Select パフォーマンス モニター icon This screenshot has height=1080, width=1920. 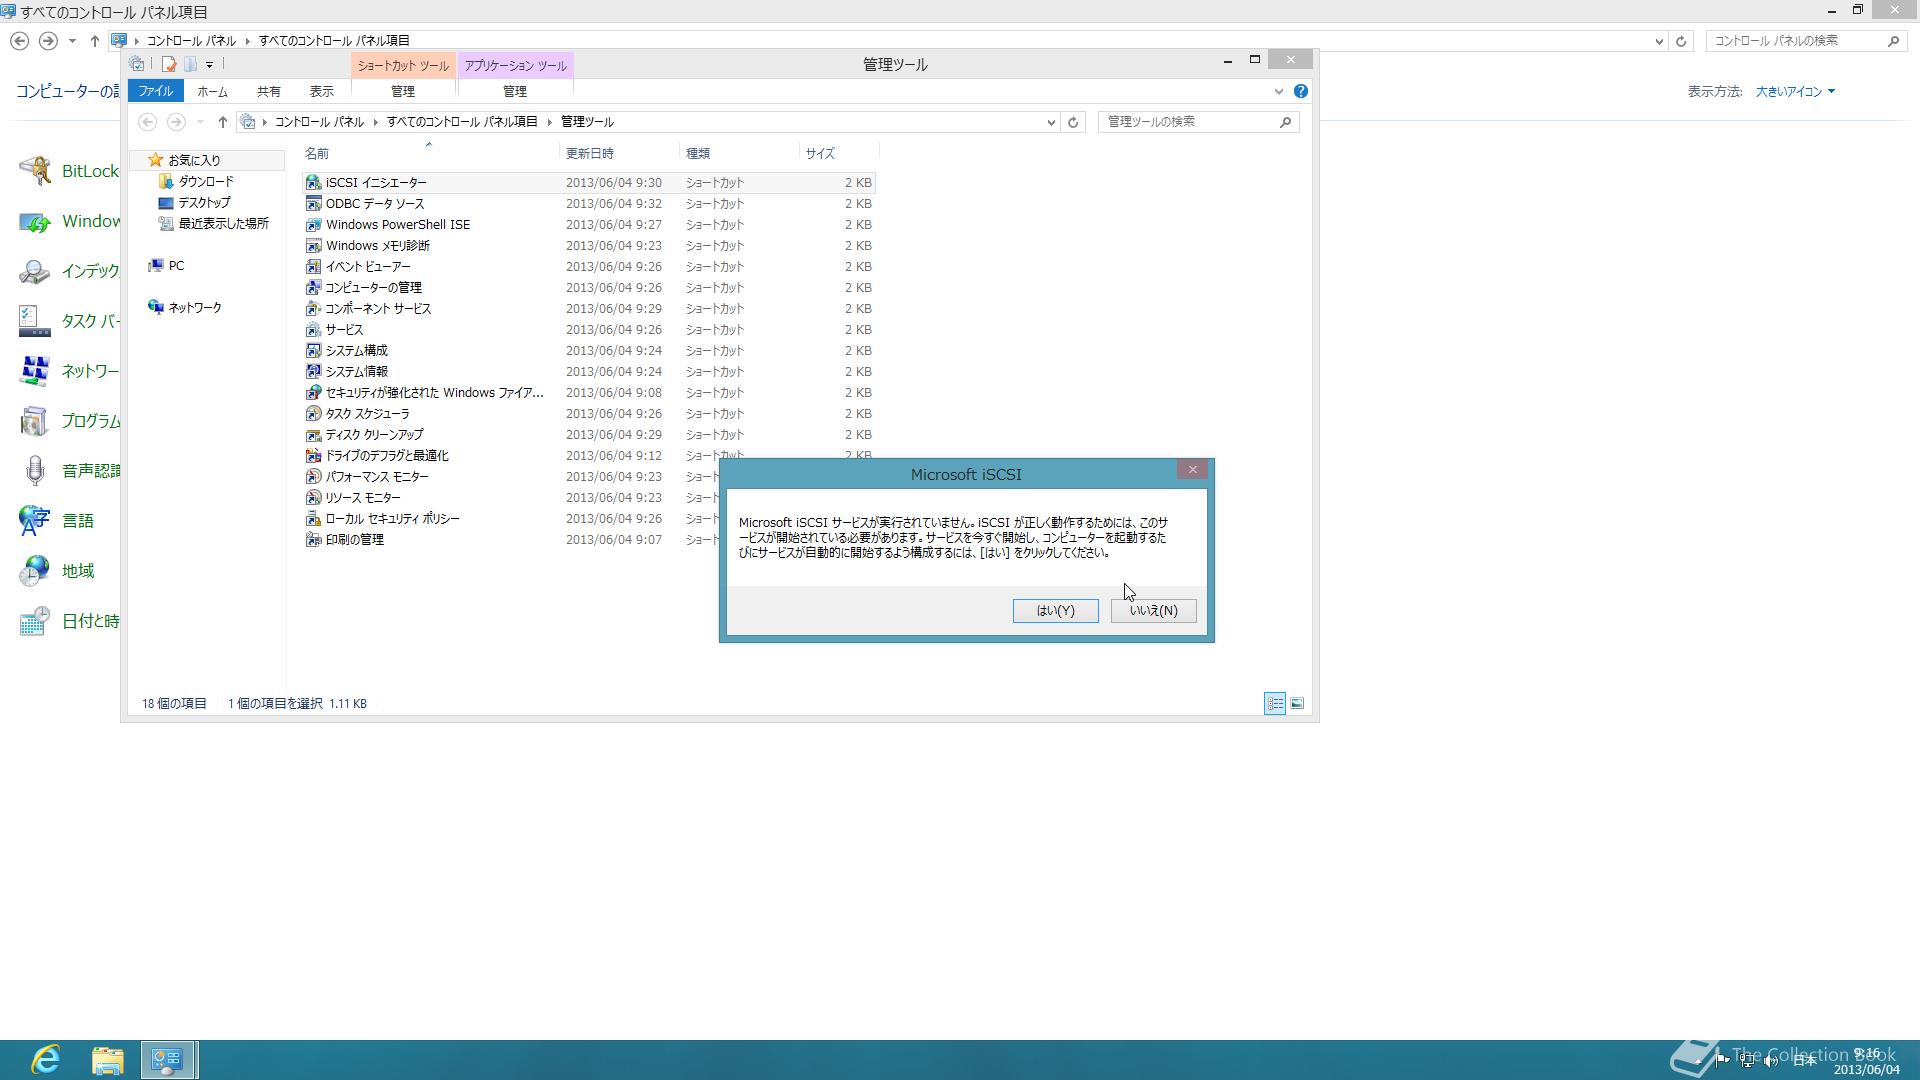(x=313, y=476)
